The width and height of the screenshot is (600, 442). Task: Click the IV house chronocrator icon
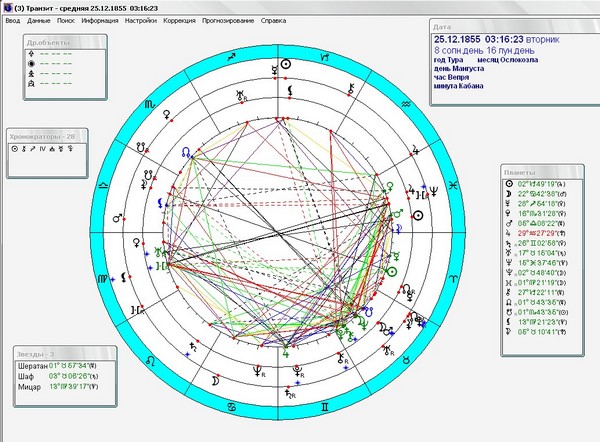tap(42, 149)
